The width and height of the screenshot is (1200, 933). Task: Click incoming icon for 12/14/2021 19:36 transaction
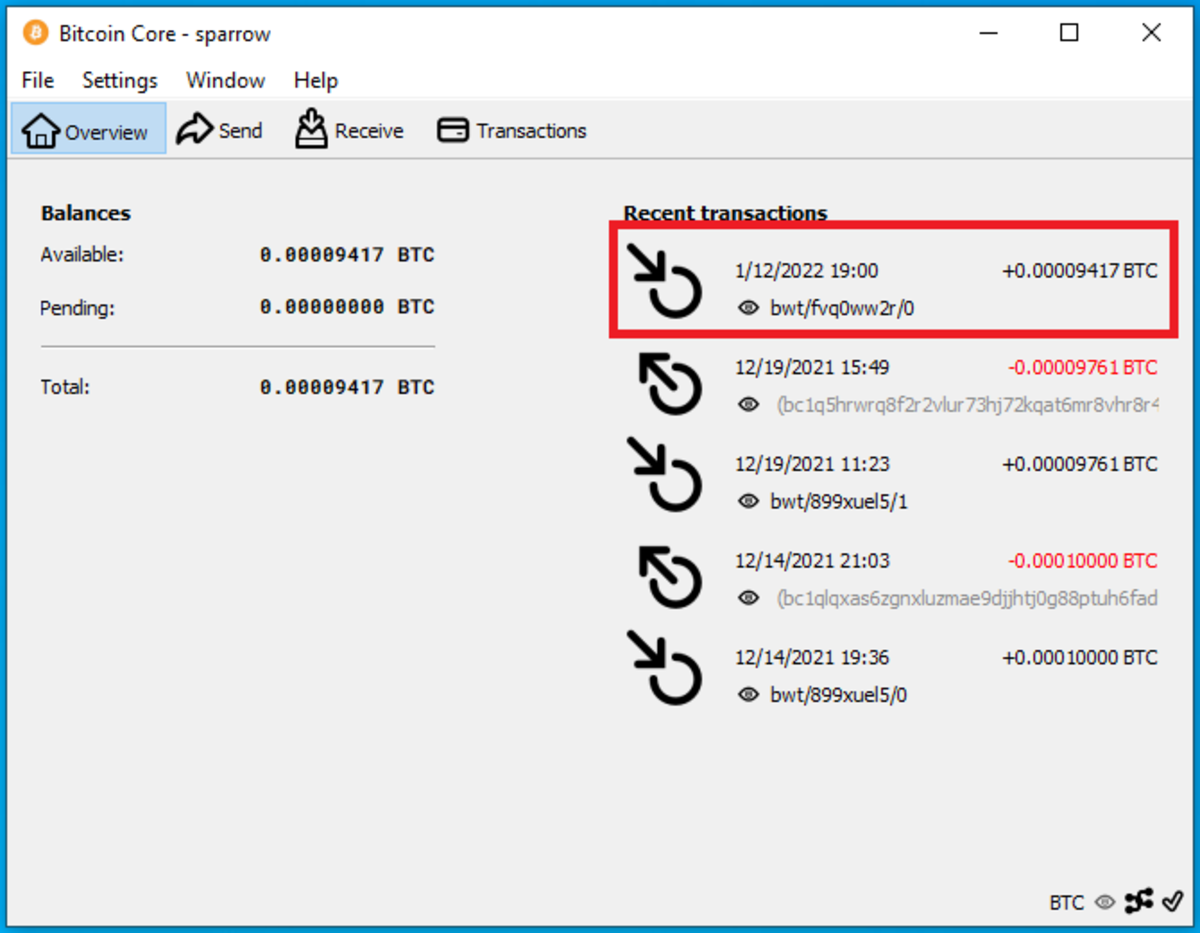pos(665,667)
